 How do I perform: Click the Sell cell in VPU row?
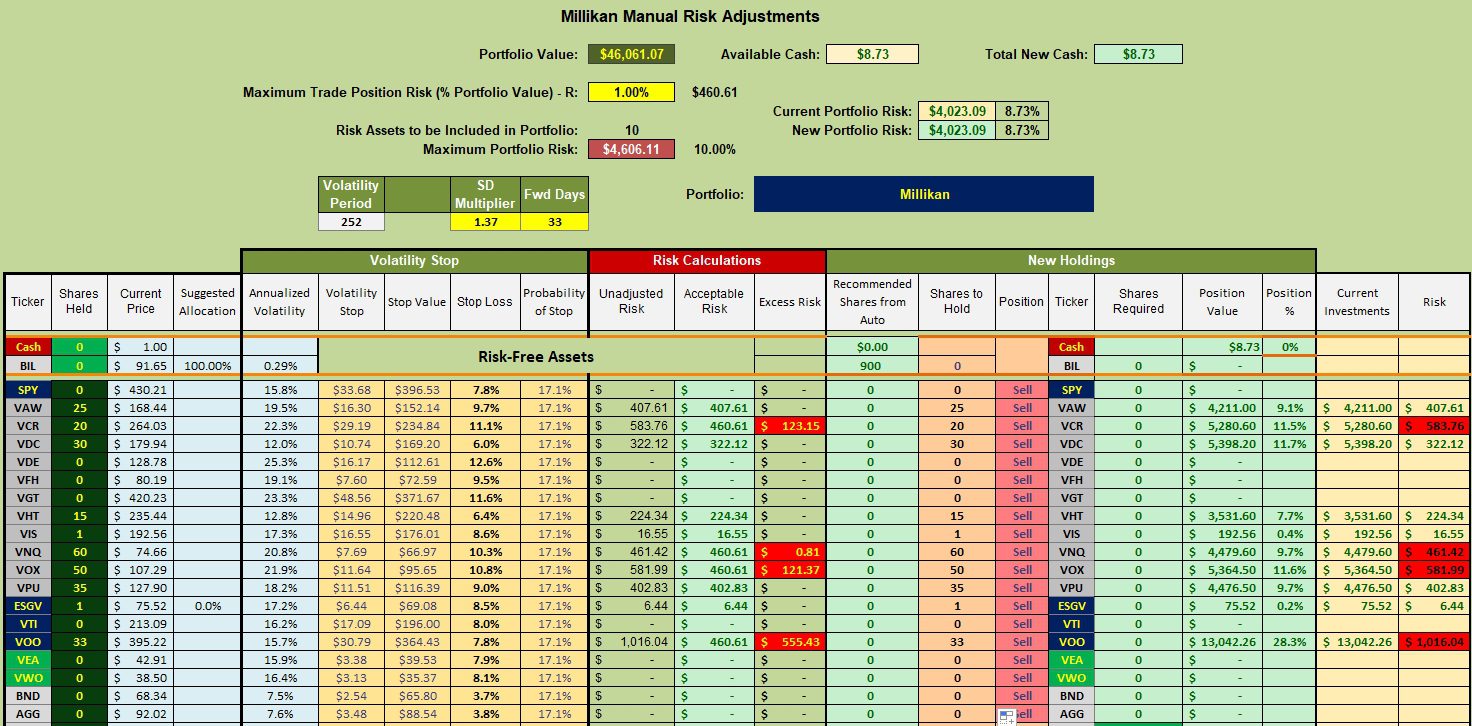1021,587
